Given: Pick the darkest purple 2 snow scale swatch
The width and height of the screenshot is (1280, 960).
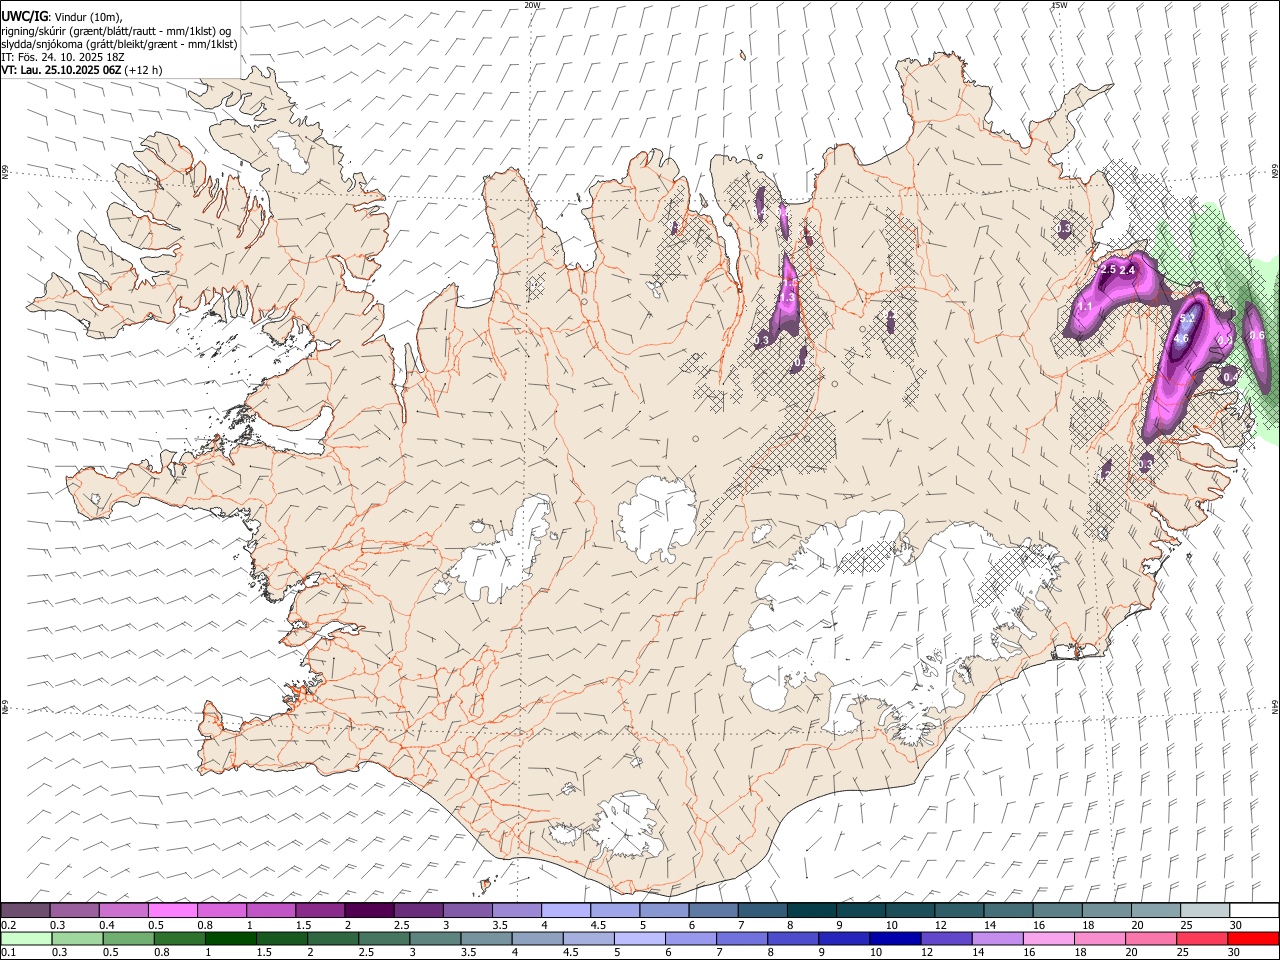Looking at the screenshot, I should 369,910.
